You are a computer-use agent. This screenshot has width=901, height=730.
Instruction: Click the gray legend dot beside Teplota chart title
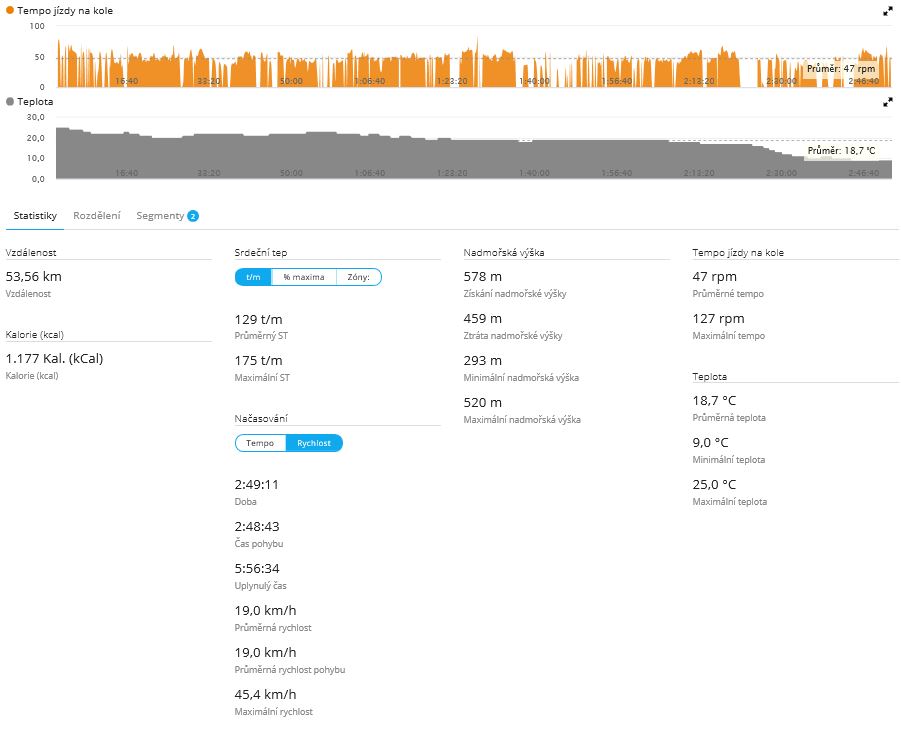[x=10, y=102]
